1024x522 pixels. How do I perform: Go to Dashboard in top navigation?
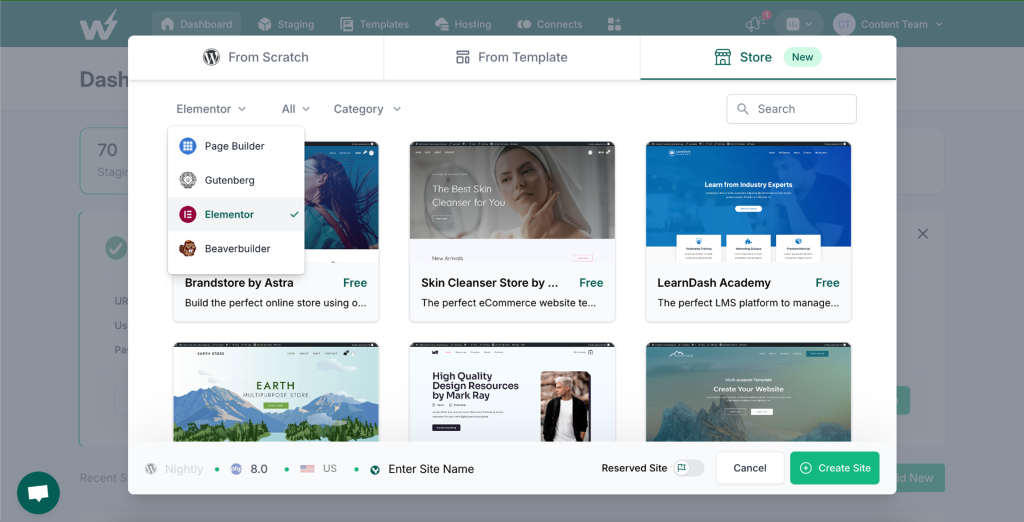(x=196, y=24)
